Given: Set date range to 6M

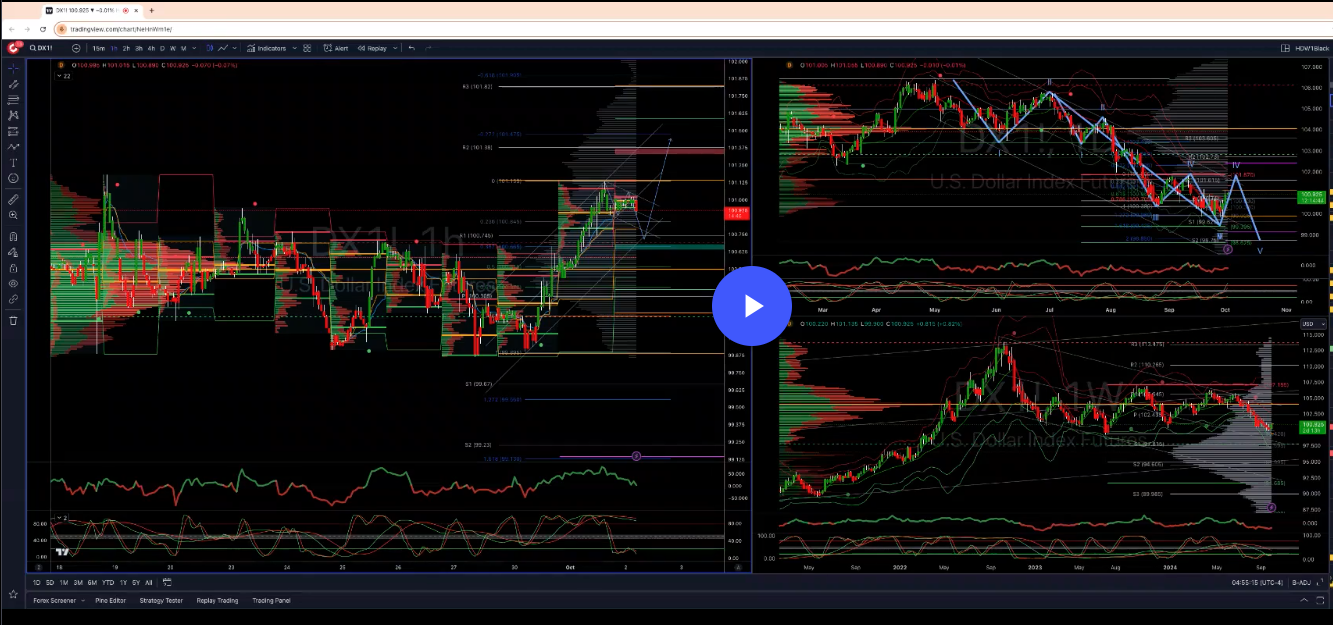Looking at the screenshot, I should coord(92,582).
